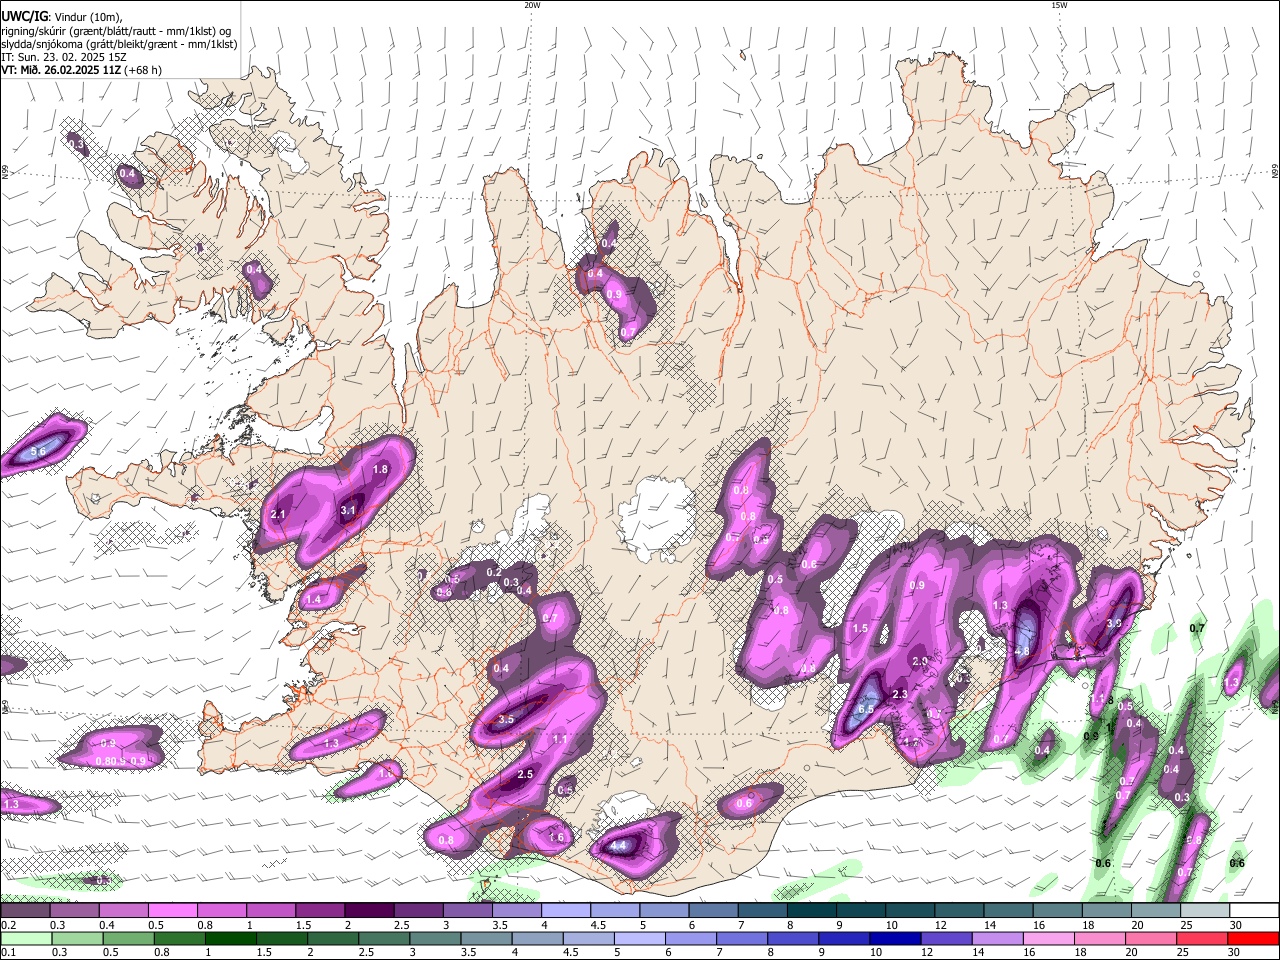Click the crimson swatch labeled 25 in bottom legend
The image size is (1280, 960).
click(x=1200, y=938)
